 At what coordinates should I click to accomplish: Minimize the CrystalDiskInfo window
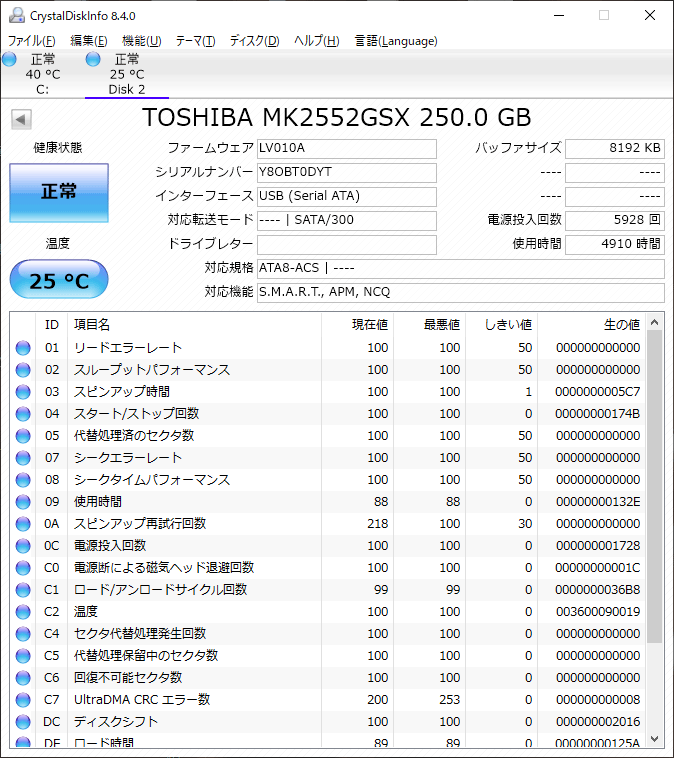(559, 15)
